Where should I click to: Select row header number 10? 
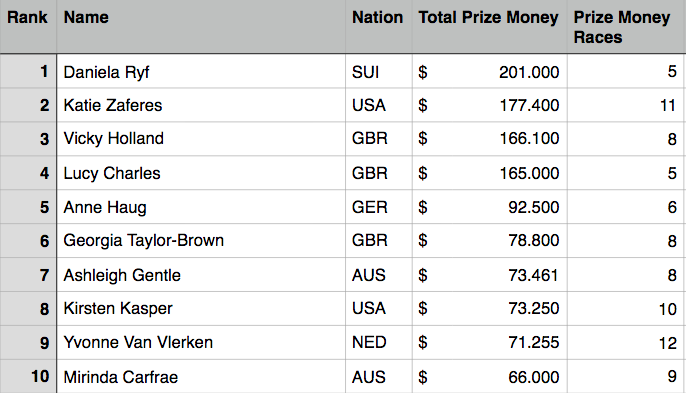point(28,376)
